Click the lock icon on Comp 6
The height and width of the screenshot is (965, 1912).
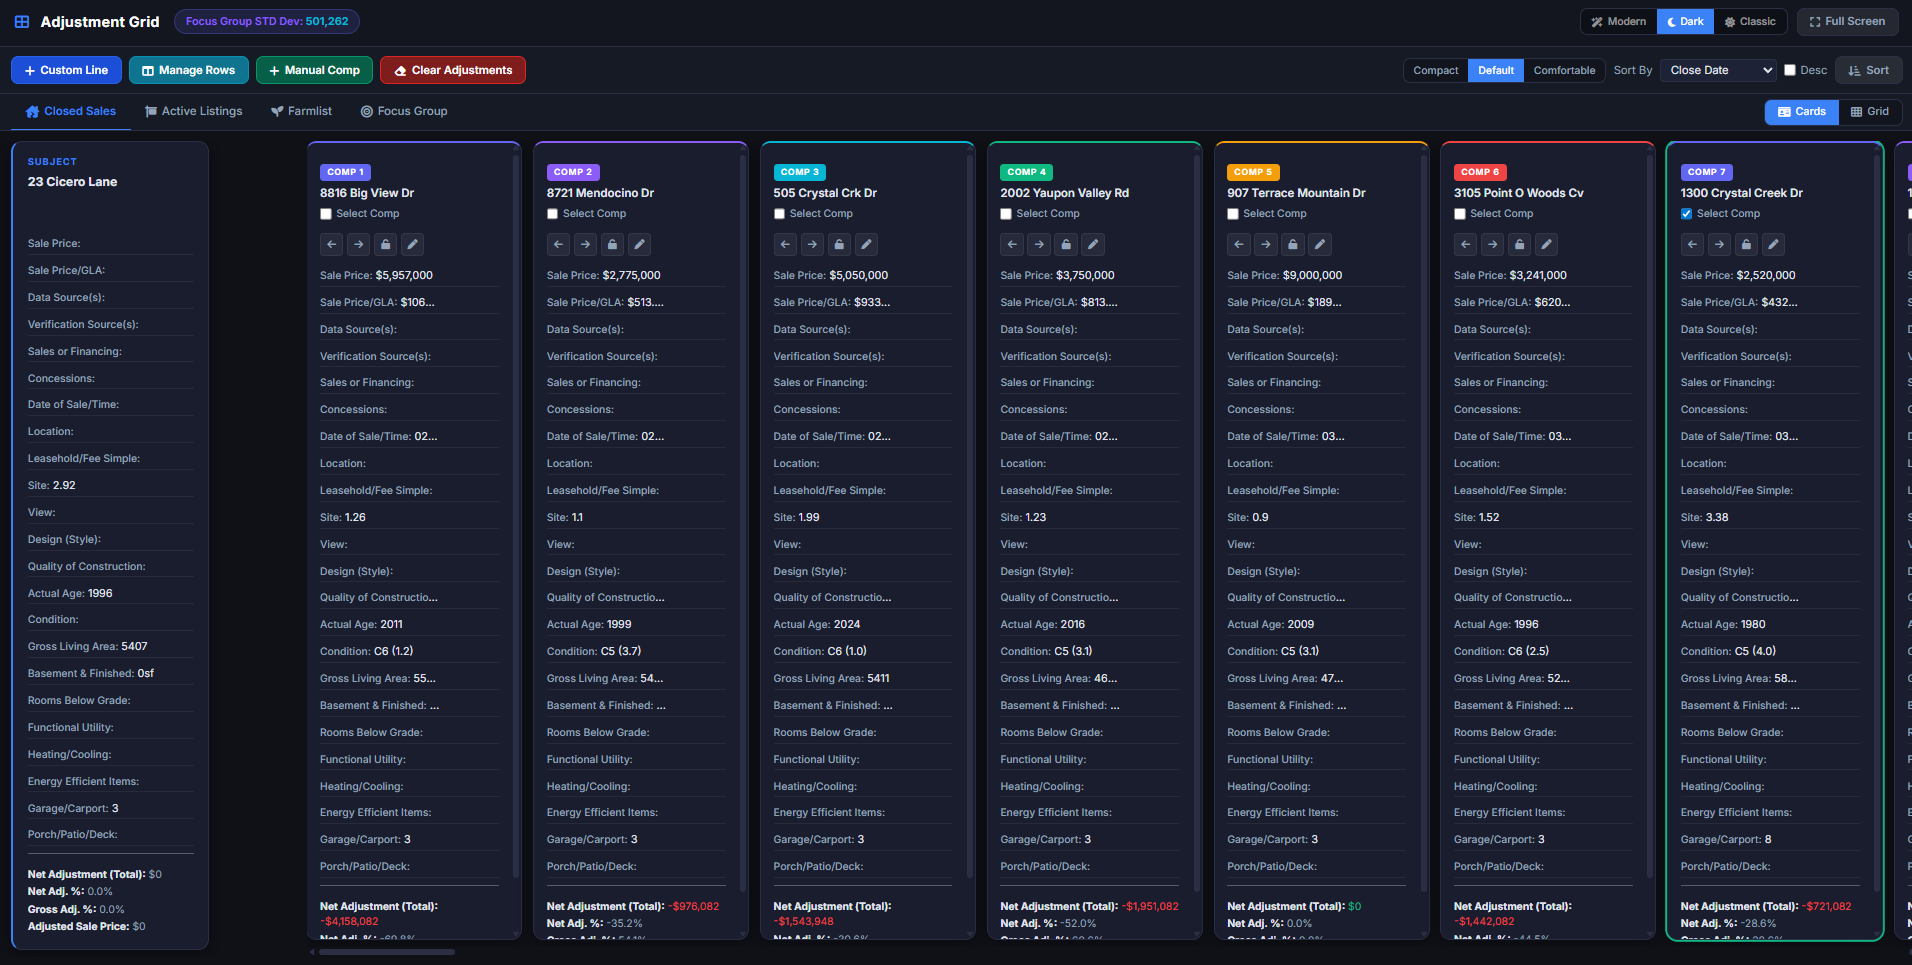(x=1520, y=244)
